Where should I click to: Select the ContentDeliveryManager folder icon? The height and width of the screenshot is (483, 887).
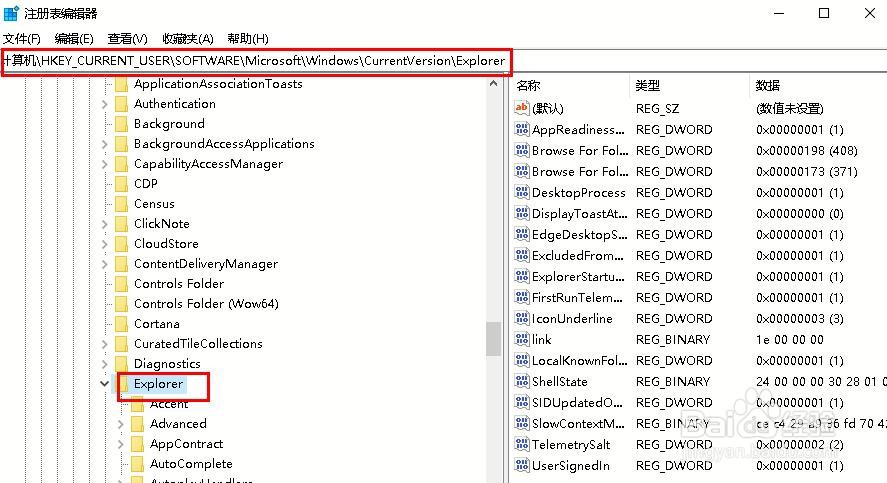point(121,264)
